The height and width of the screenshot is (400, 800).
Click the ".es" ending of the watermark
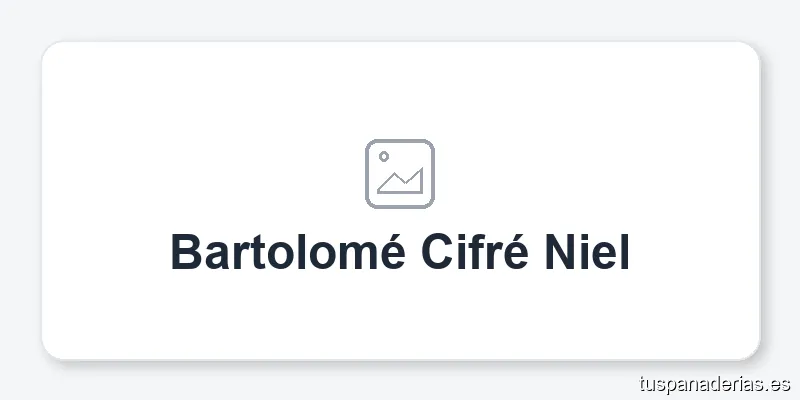pyautogui.click(x=778, y=384)
